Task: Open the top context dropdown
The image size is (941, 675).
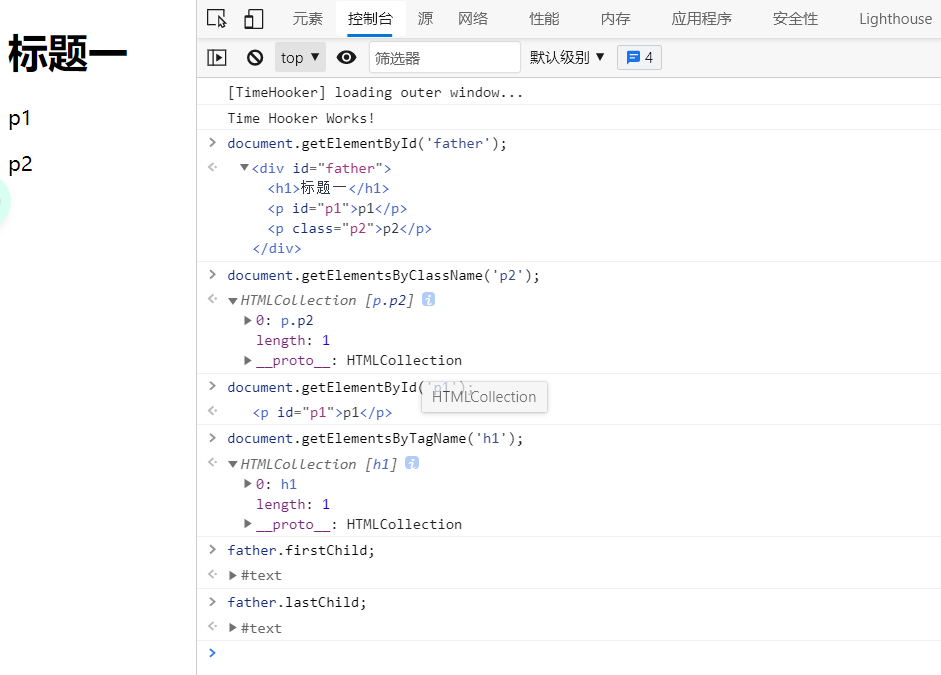Action: [x=300, y=58]
